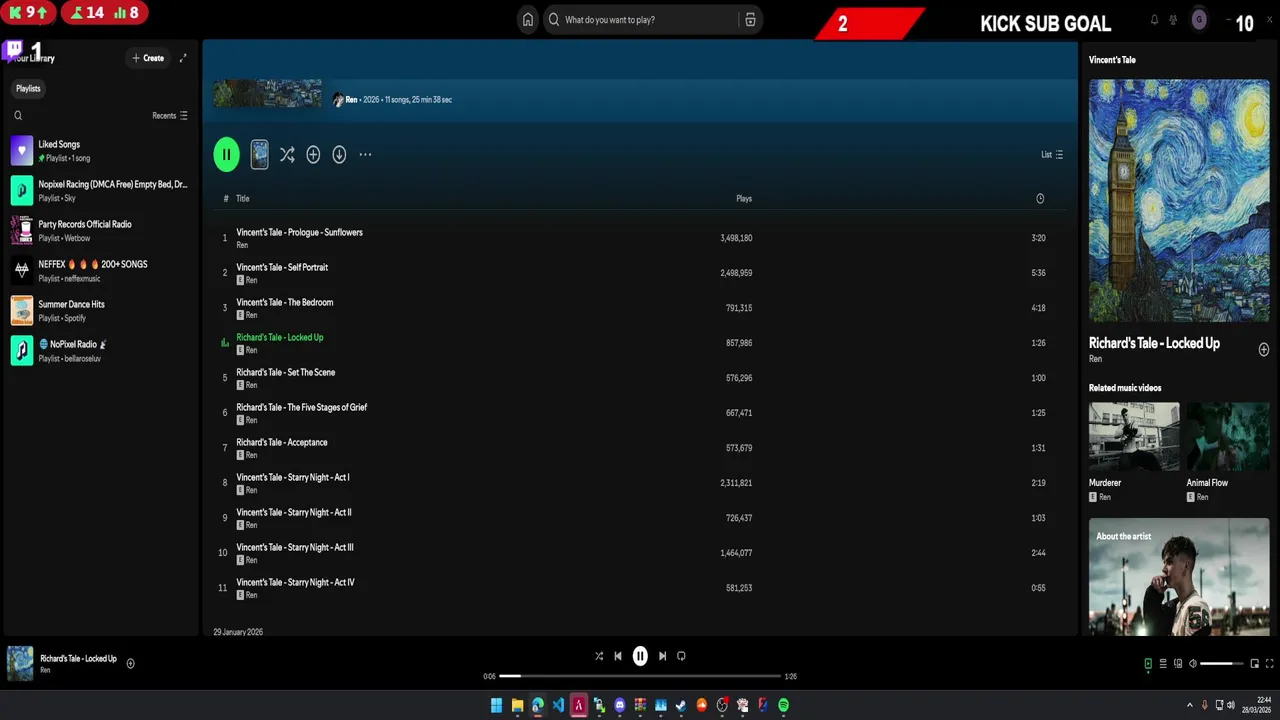Change the List view option dropdown
Viewport: 1280px width, 720px height.
pyautogui.click(x=1052, y=155)
